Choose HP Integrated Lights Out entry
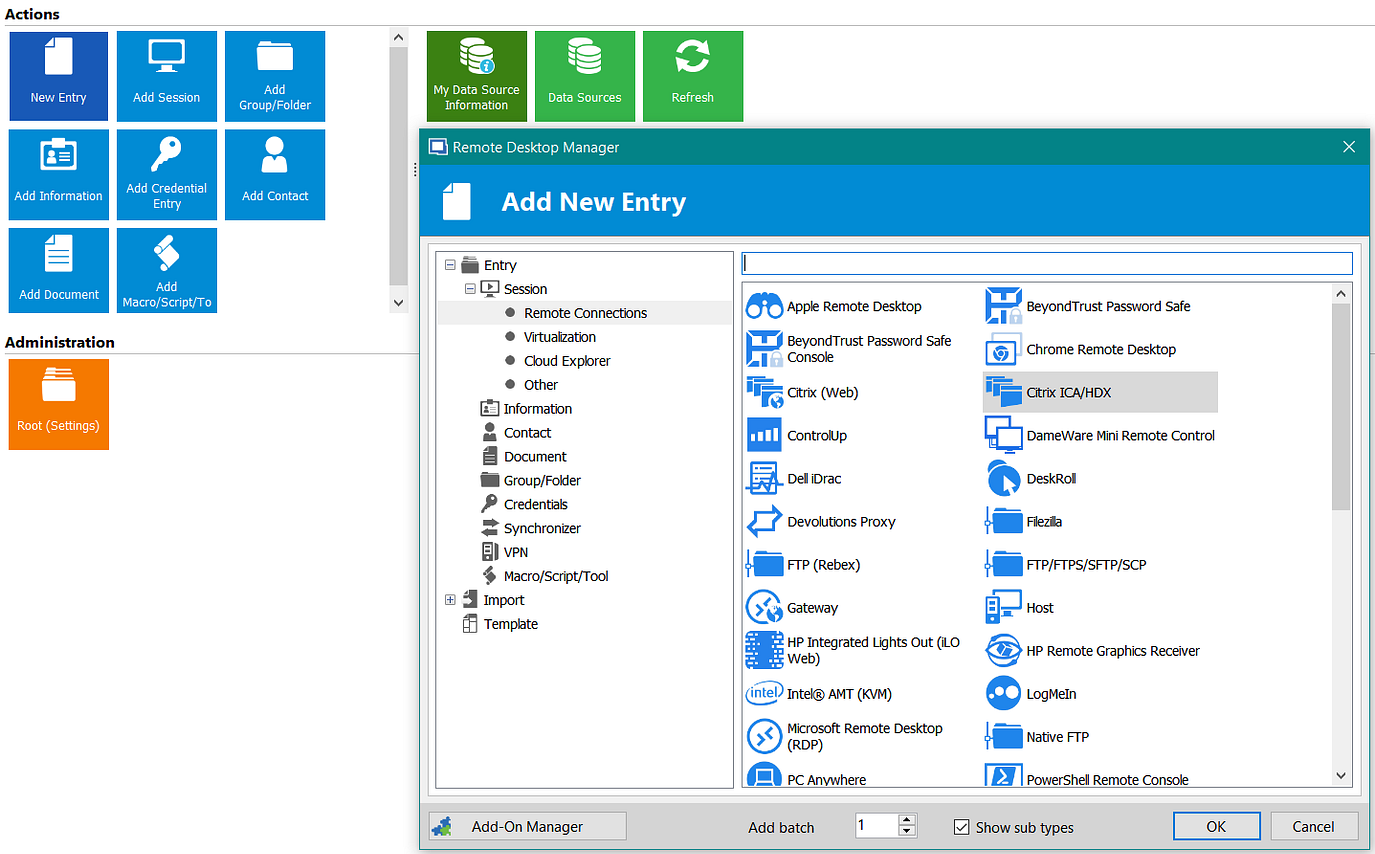This screenshot has width=1375, height=854. 854,650
